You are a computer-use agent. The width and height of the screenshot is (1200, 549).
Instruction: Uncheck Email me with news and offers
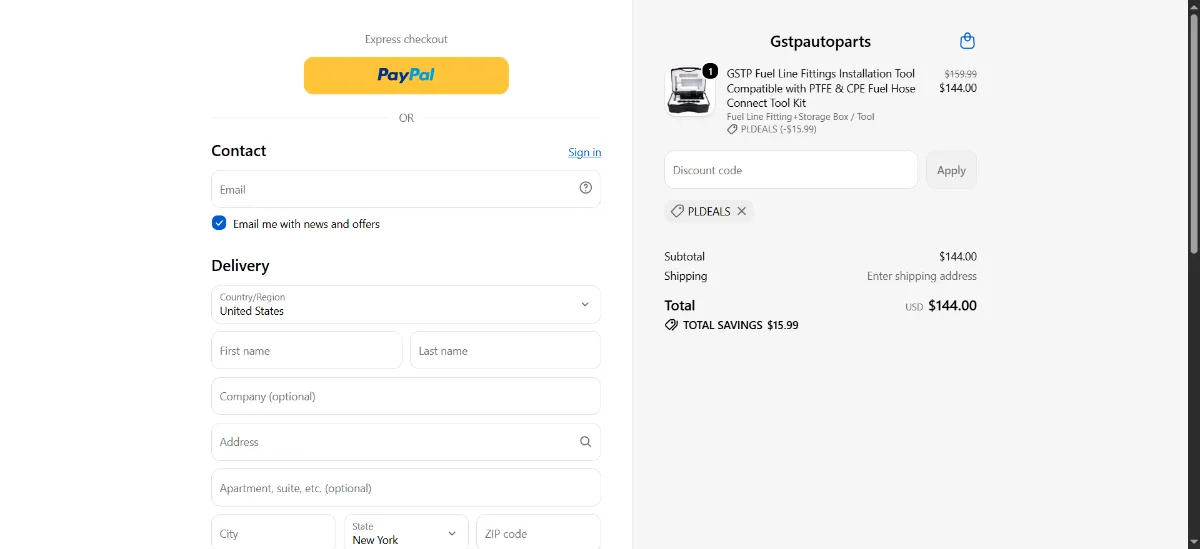219,223
